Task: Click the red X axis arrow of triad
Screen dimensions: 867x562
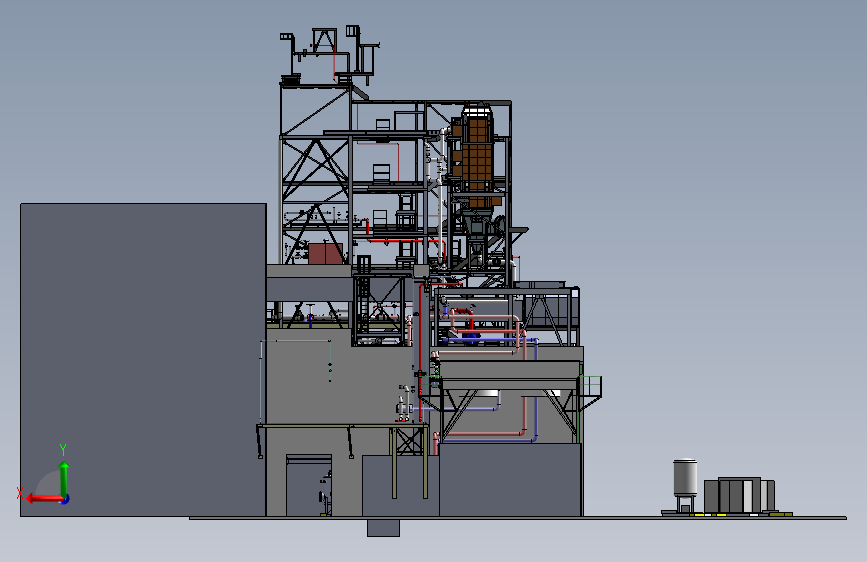Action: point(44,499)
